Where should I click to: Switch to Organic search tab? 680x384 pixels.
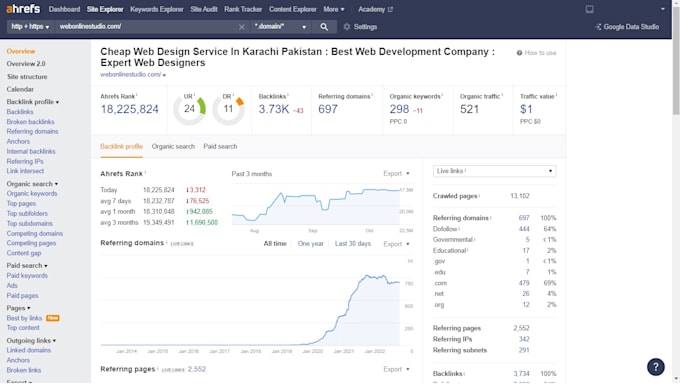tap(173, 147)
